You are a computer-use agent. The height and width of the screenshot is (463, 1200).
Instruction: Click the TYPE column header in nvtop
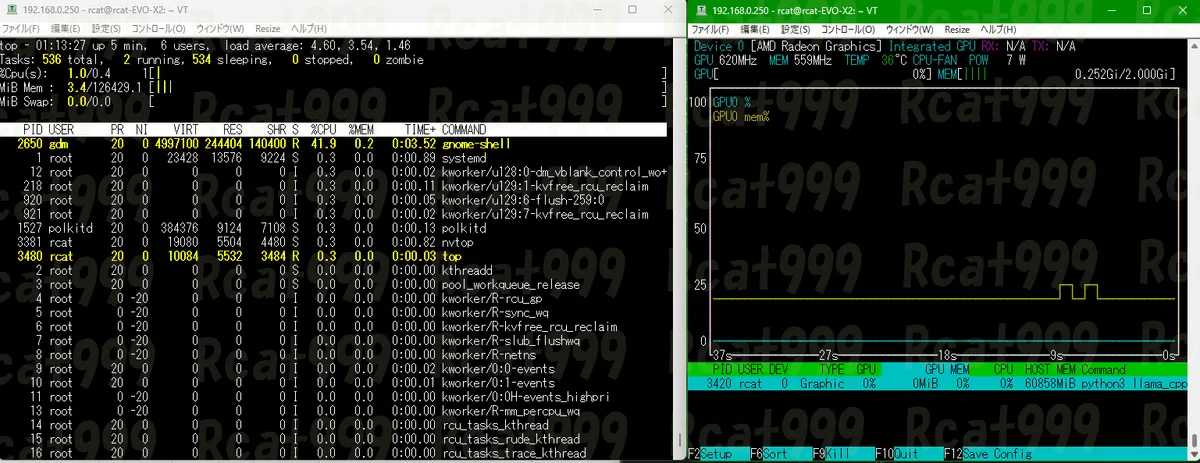(832, 369)
